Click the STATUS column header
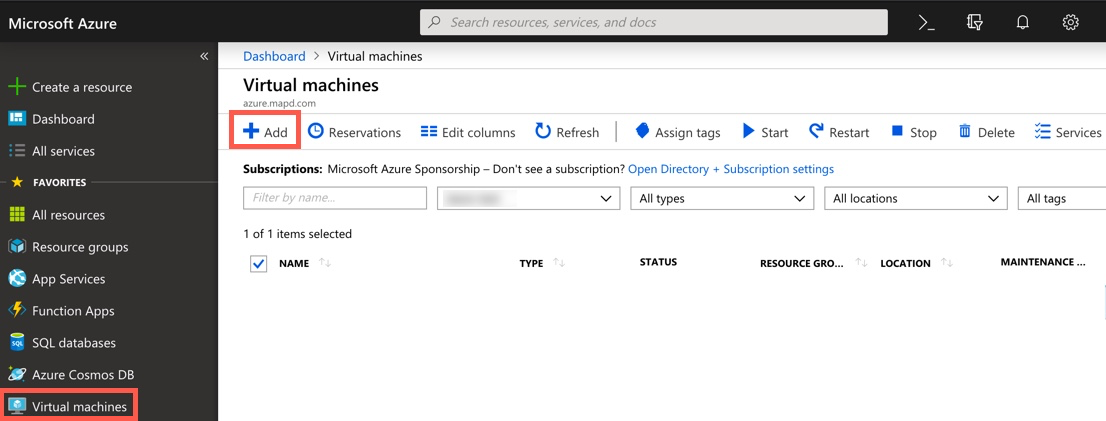Image resolution: width=1106 pixels, height=421 pixels. (x=658, y=262)
